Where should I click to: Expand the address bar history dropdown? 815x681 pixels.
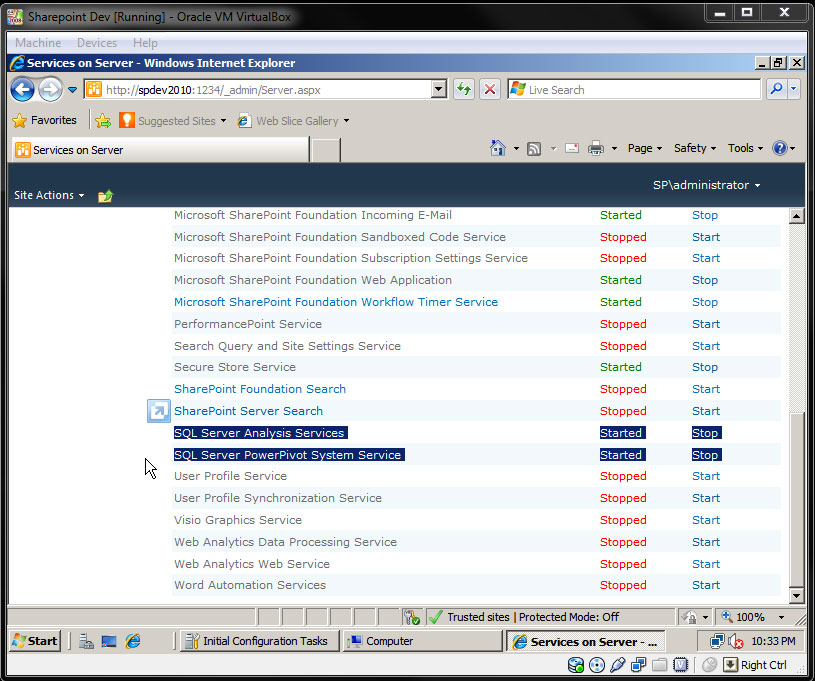(x=439, y=89)
